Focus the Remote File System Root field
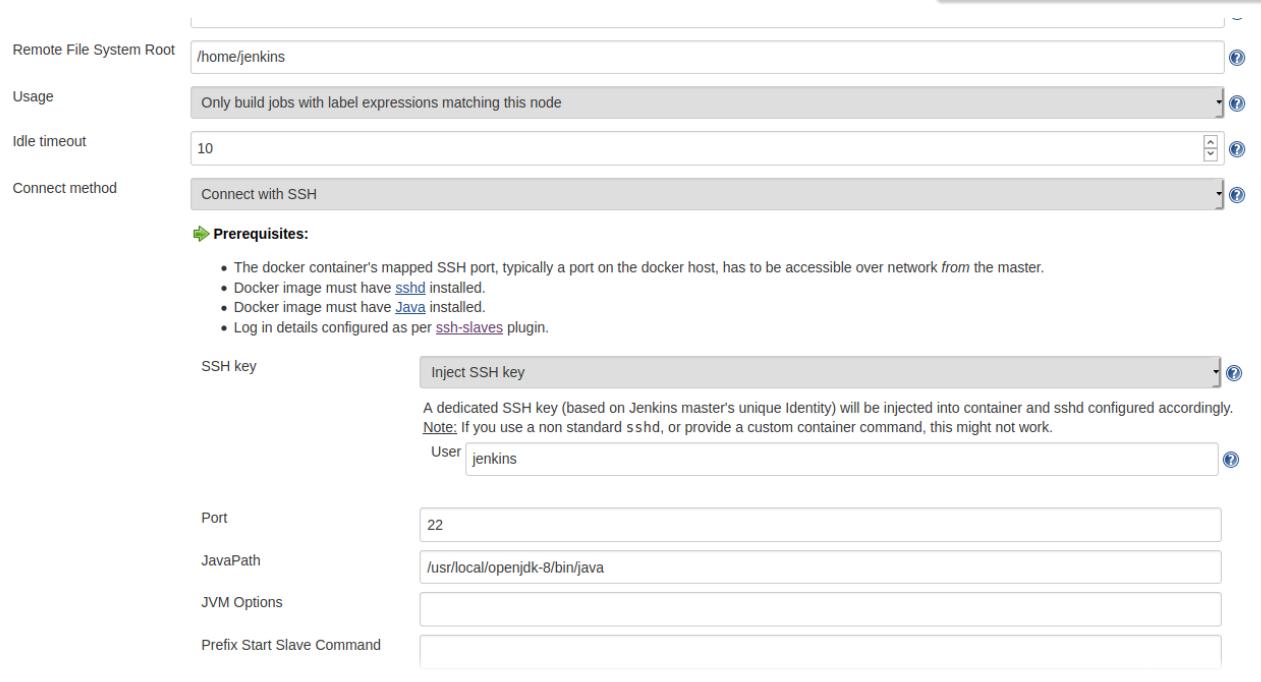 tap(706, 57)
